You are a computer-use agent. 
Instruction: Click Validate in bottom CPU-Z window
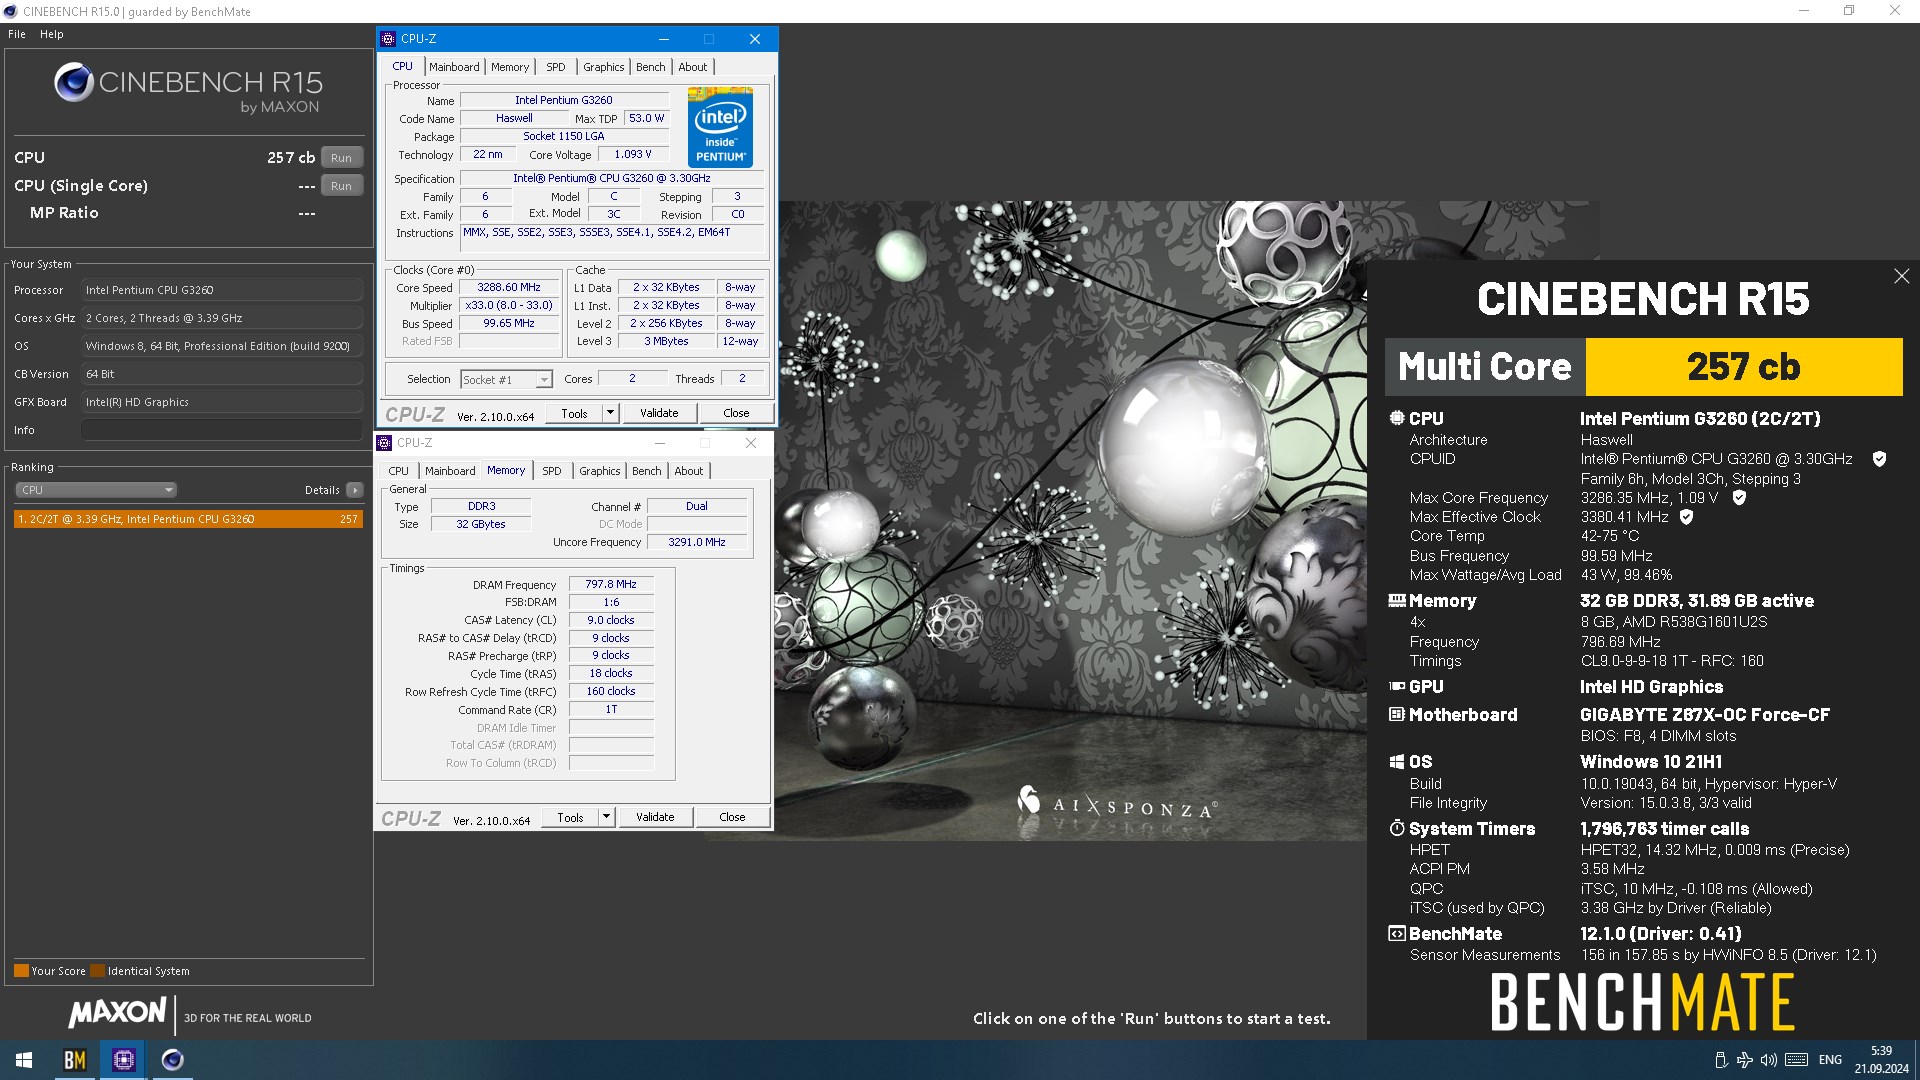point(655,817)
